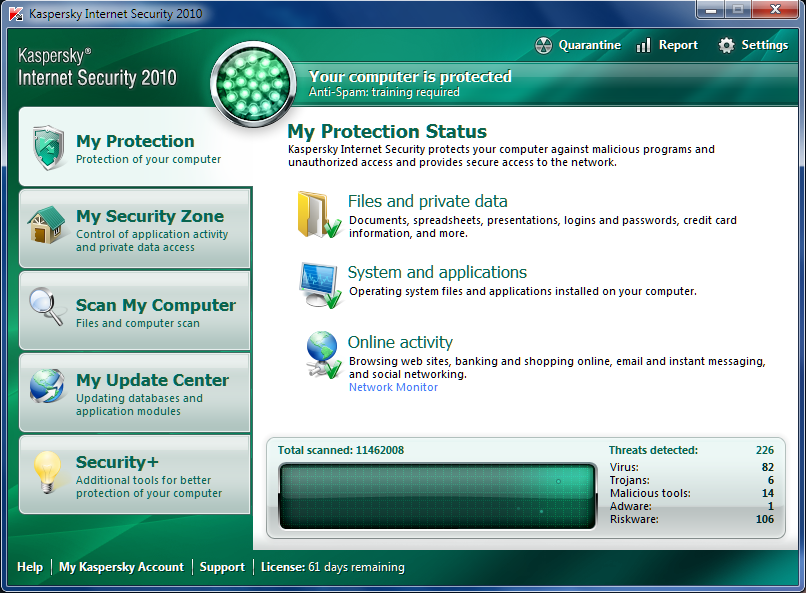Open the Network Monitor link
Viewport: 806px width, 593px height.
393,387
